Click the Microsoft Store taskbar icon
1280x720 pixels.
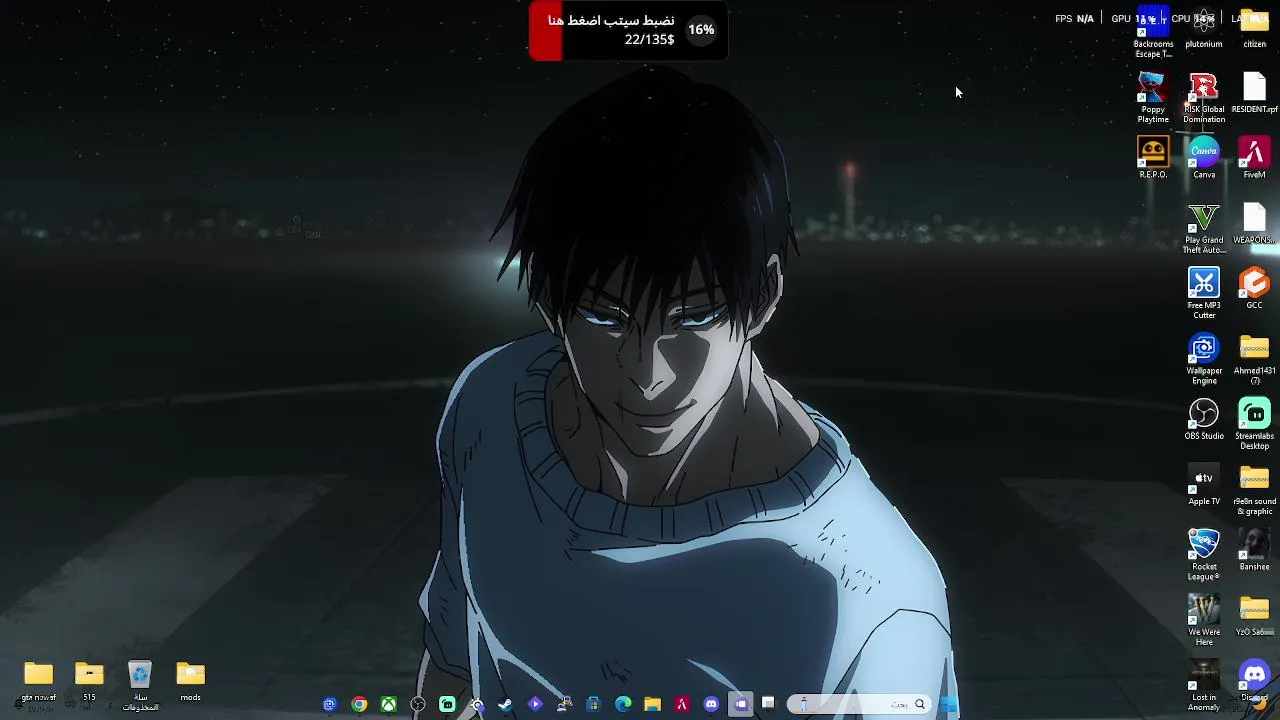(x=593, y=704)
